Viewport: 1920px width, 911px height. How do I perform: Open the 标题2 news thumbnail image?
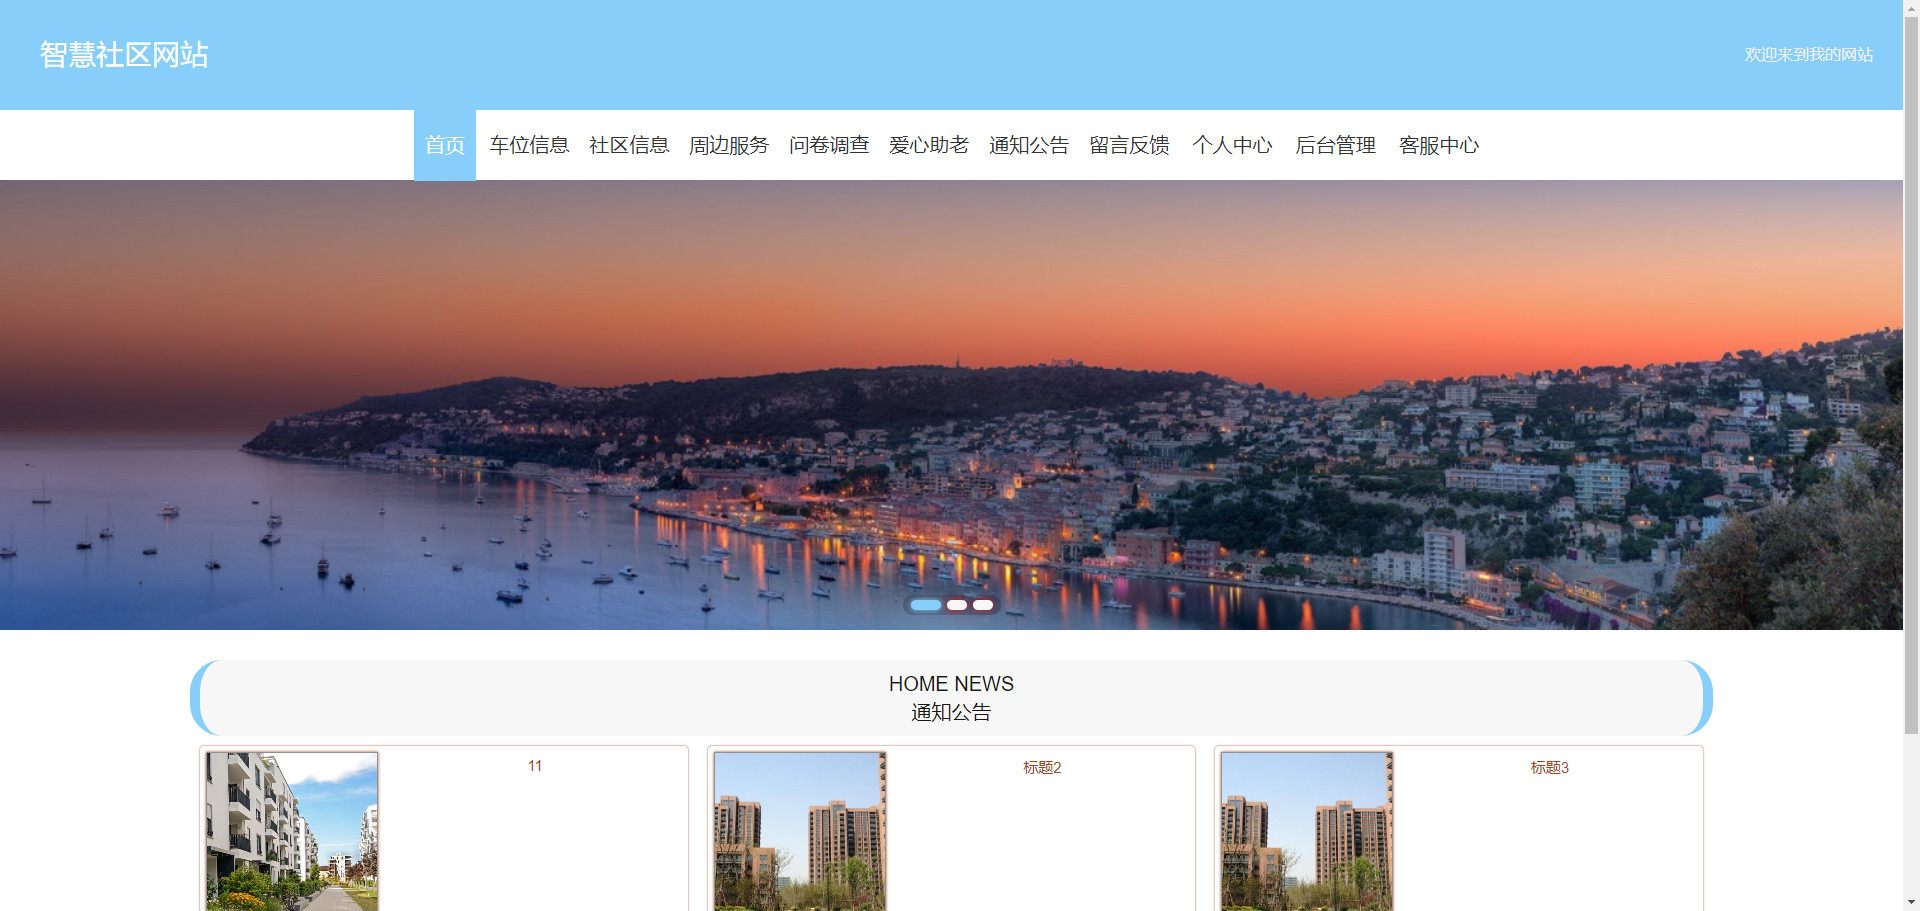pos(800,831)
